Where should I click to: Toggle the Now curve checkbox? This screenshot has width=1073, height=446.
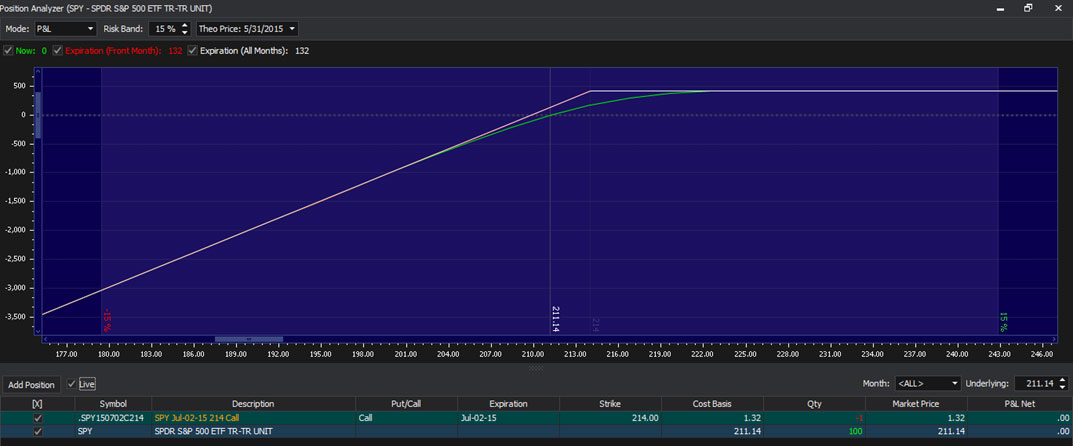[x=9, y=50]
